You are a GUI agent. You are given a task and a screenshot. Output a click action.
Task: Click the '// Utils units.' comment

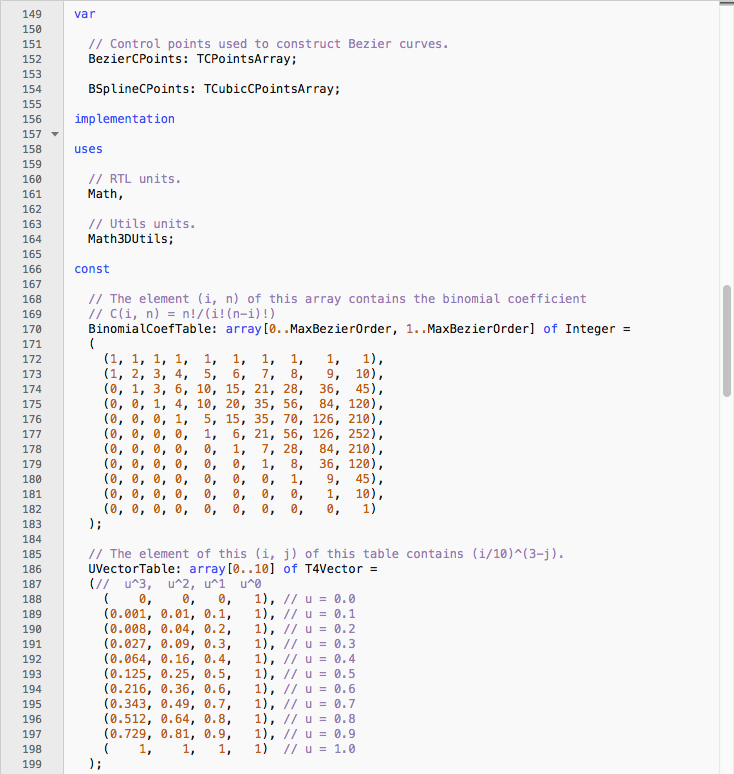click(142, 224)
